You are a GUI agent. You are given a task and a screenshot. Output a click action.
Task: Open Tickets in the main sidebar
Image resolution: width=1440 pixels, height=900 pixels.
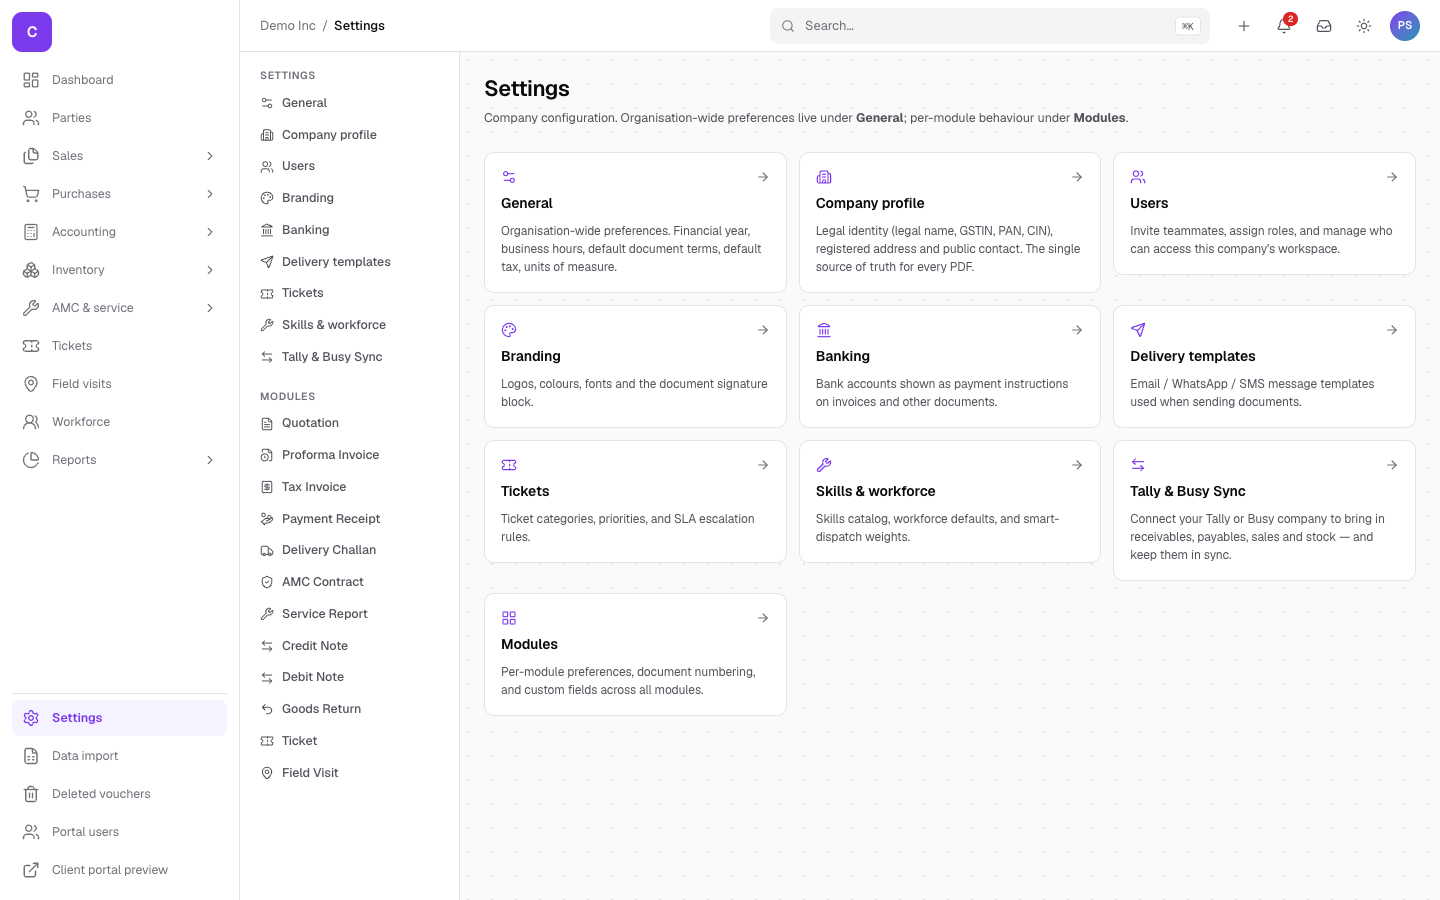click(119, 346)
